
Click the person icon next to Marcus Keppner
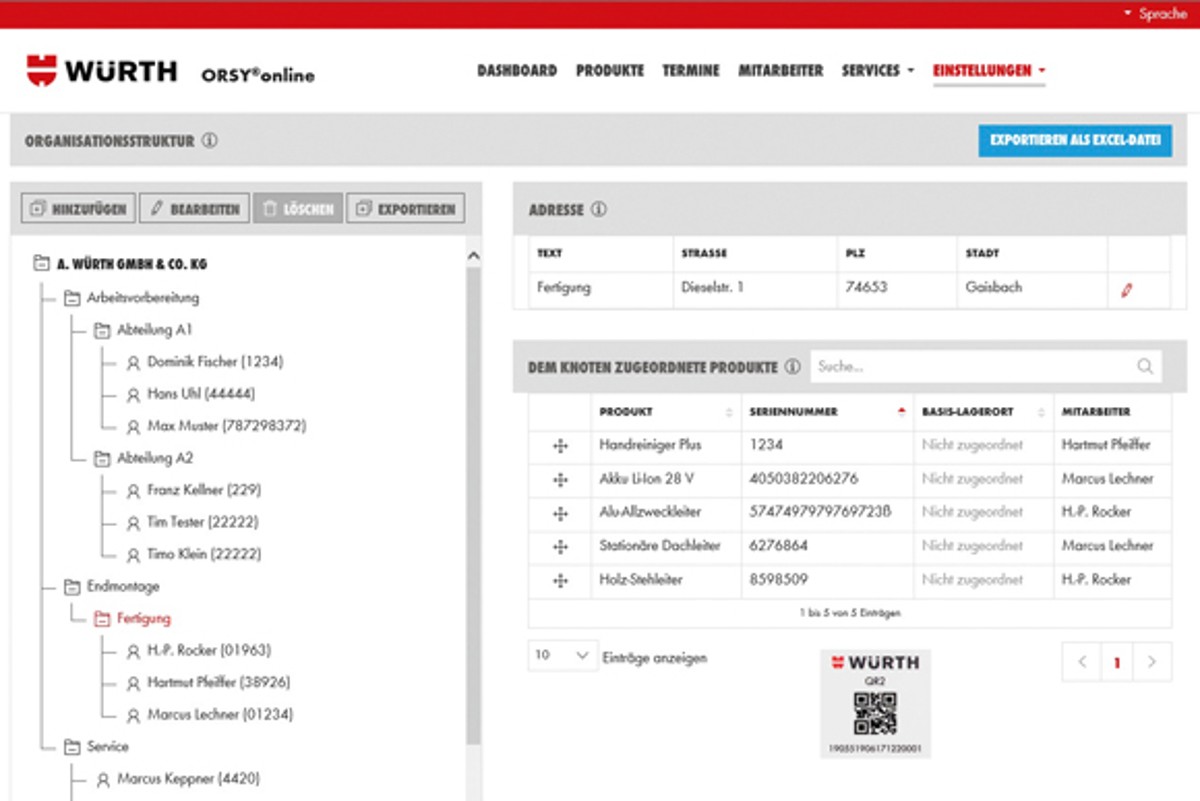tap(103, 779)
